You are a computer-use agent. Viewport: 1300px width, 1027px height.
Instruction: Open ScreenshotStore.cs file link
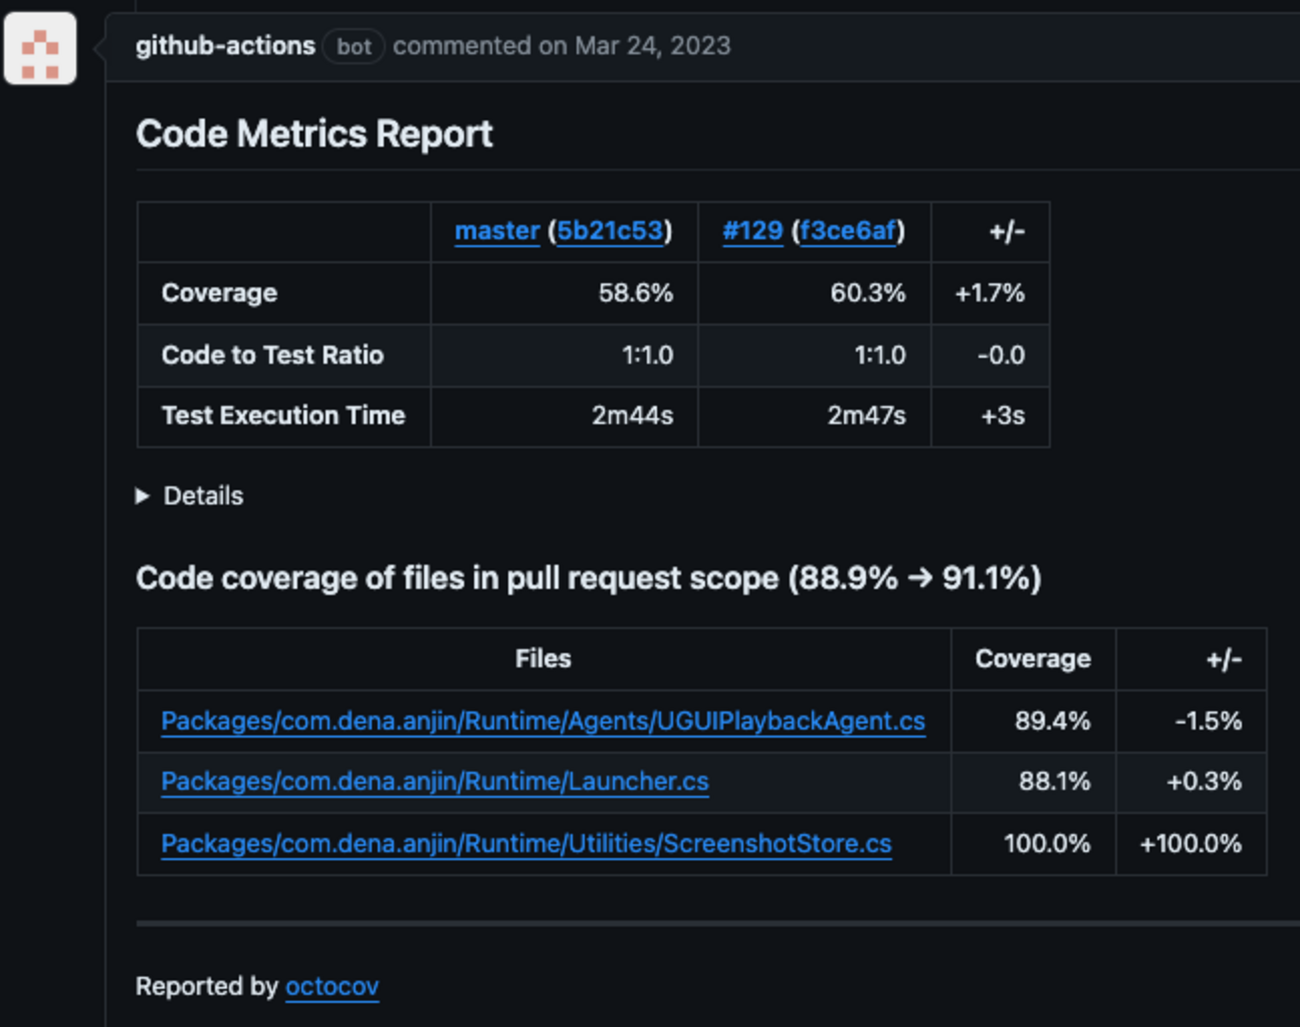click(526, 843)
